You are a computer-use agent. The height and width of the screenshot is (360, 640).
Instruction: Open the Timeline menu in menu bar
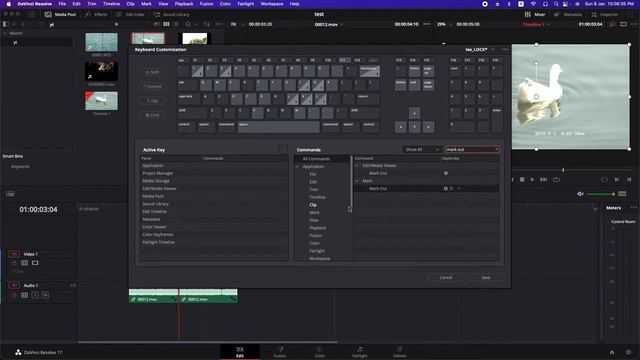[x=111, y=4]
